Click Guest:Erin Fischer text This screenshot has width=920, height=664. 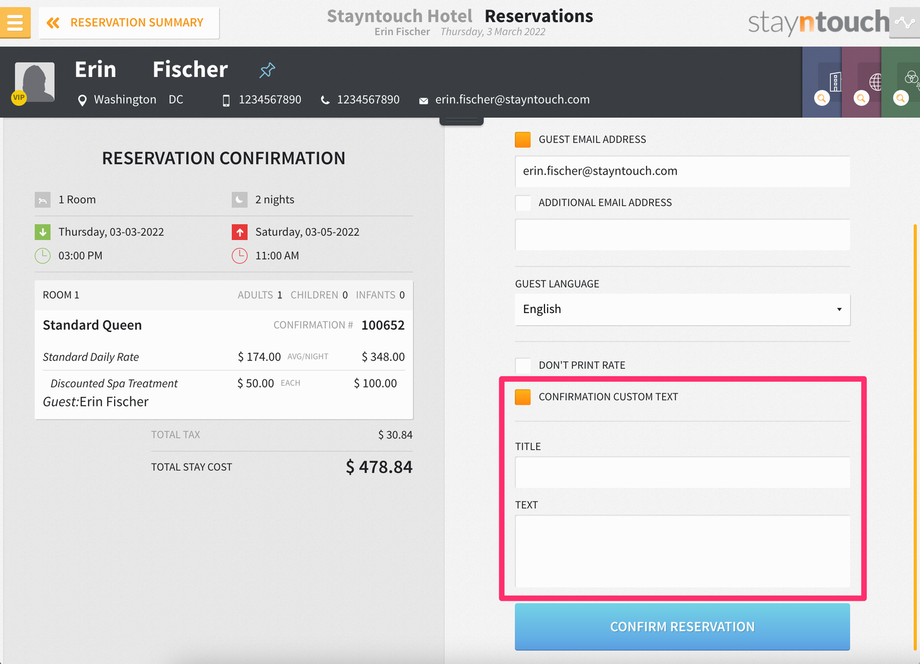(x=96, y=402)
